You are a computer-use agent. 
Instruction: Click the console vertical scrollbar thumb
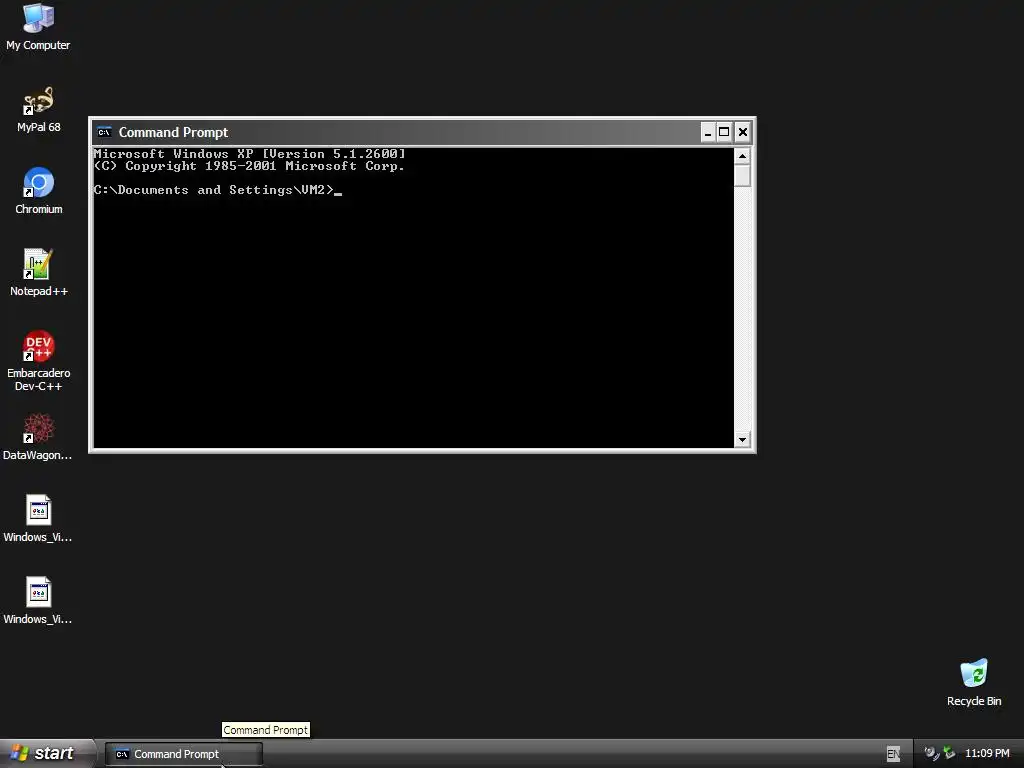click(x=742, y=175)
